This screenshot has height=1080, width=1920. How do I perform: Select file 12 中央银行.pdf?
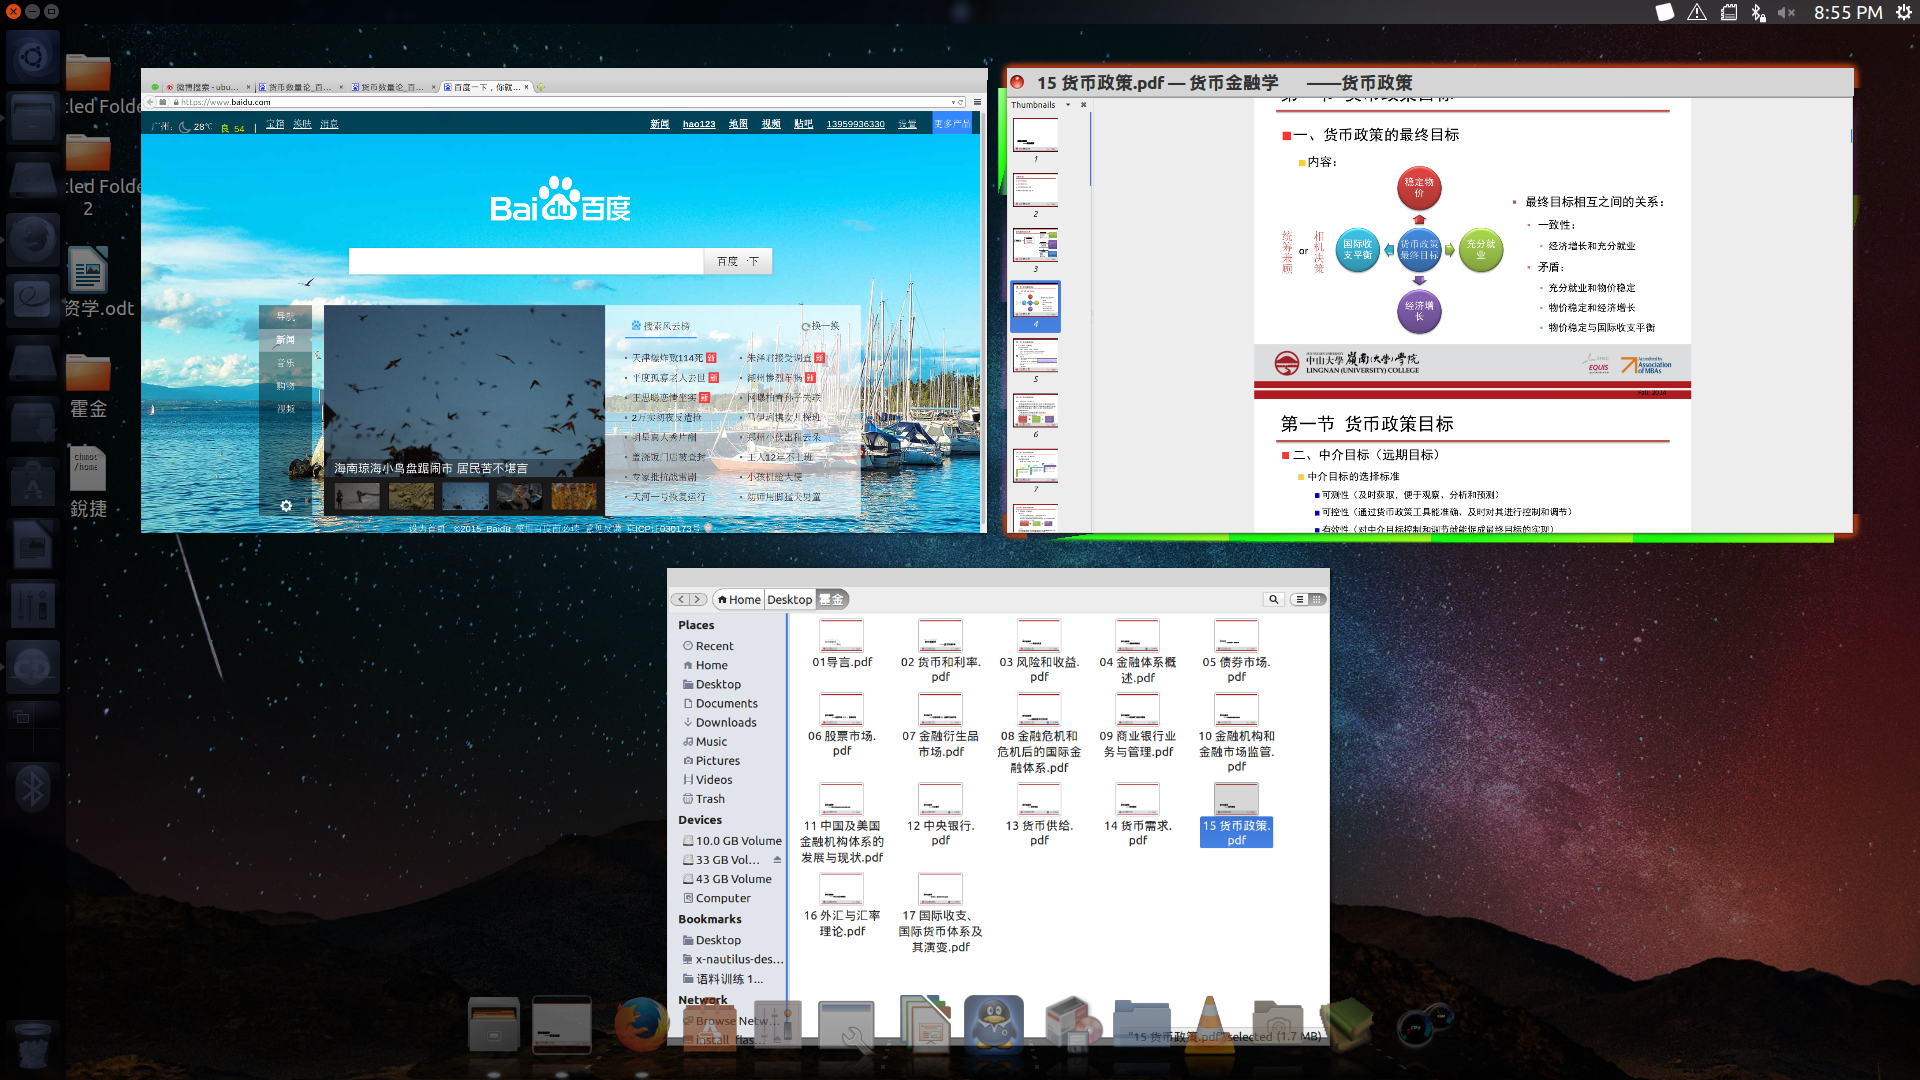[940, 816]
